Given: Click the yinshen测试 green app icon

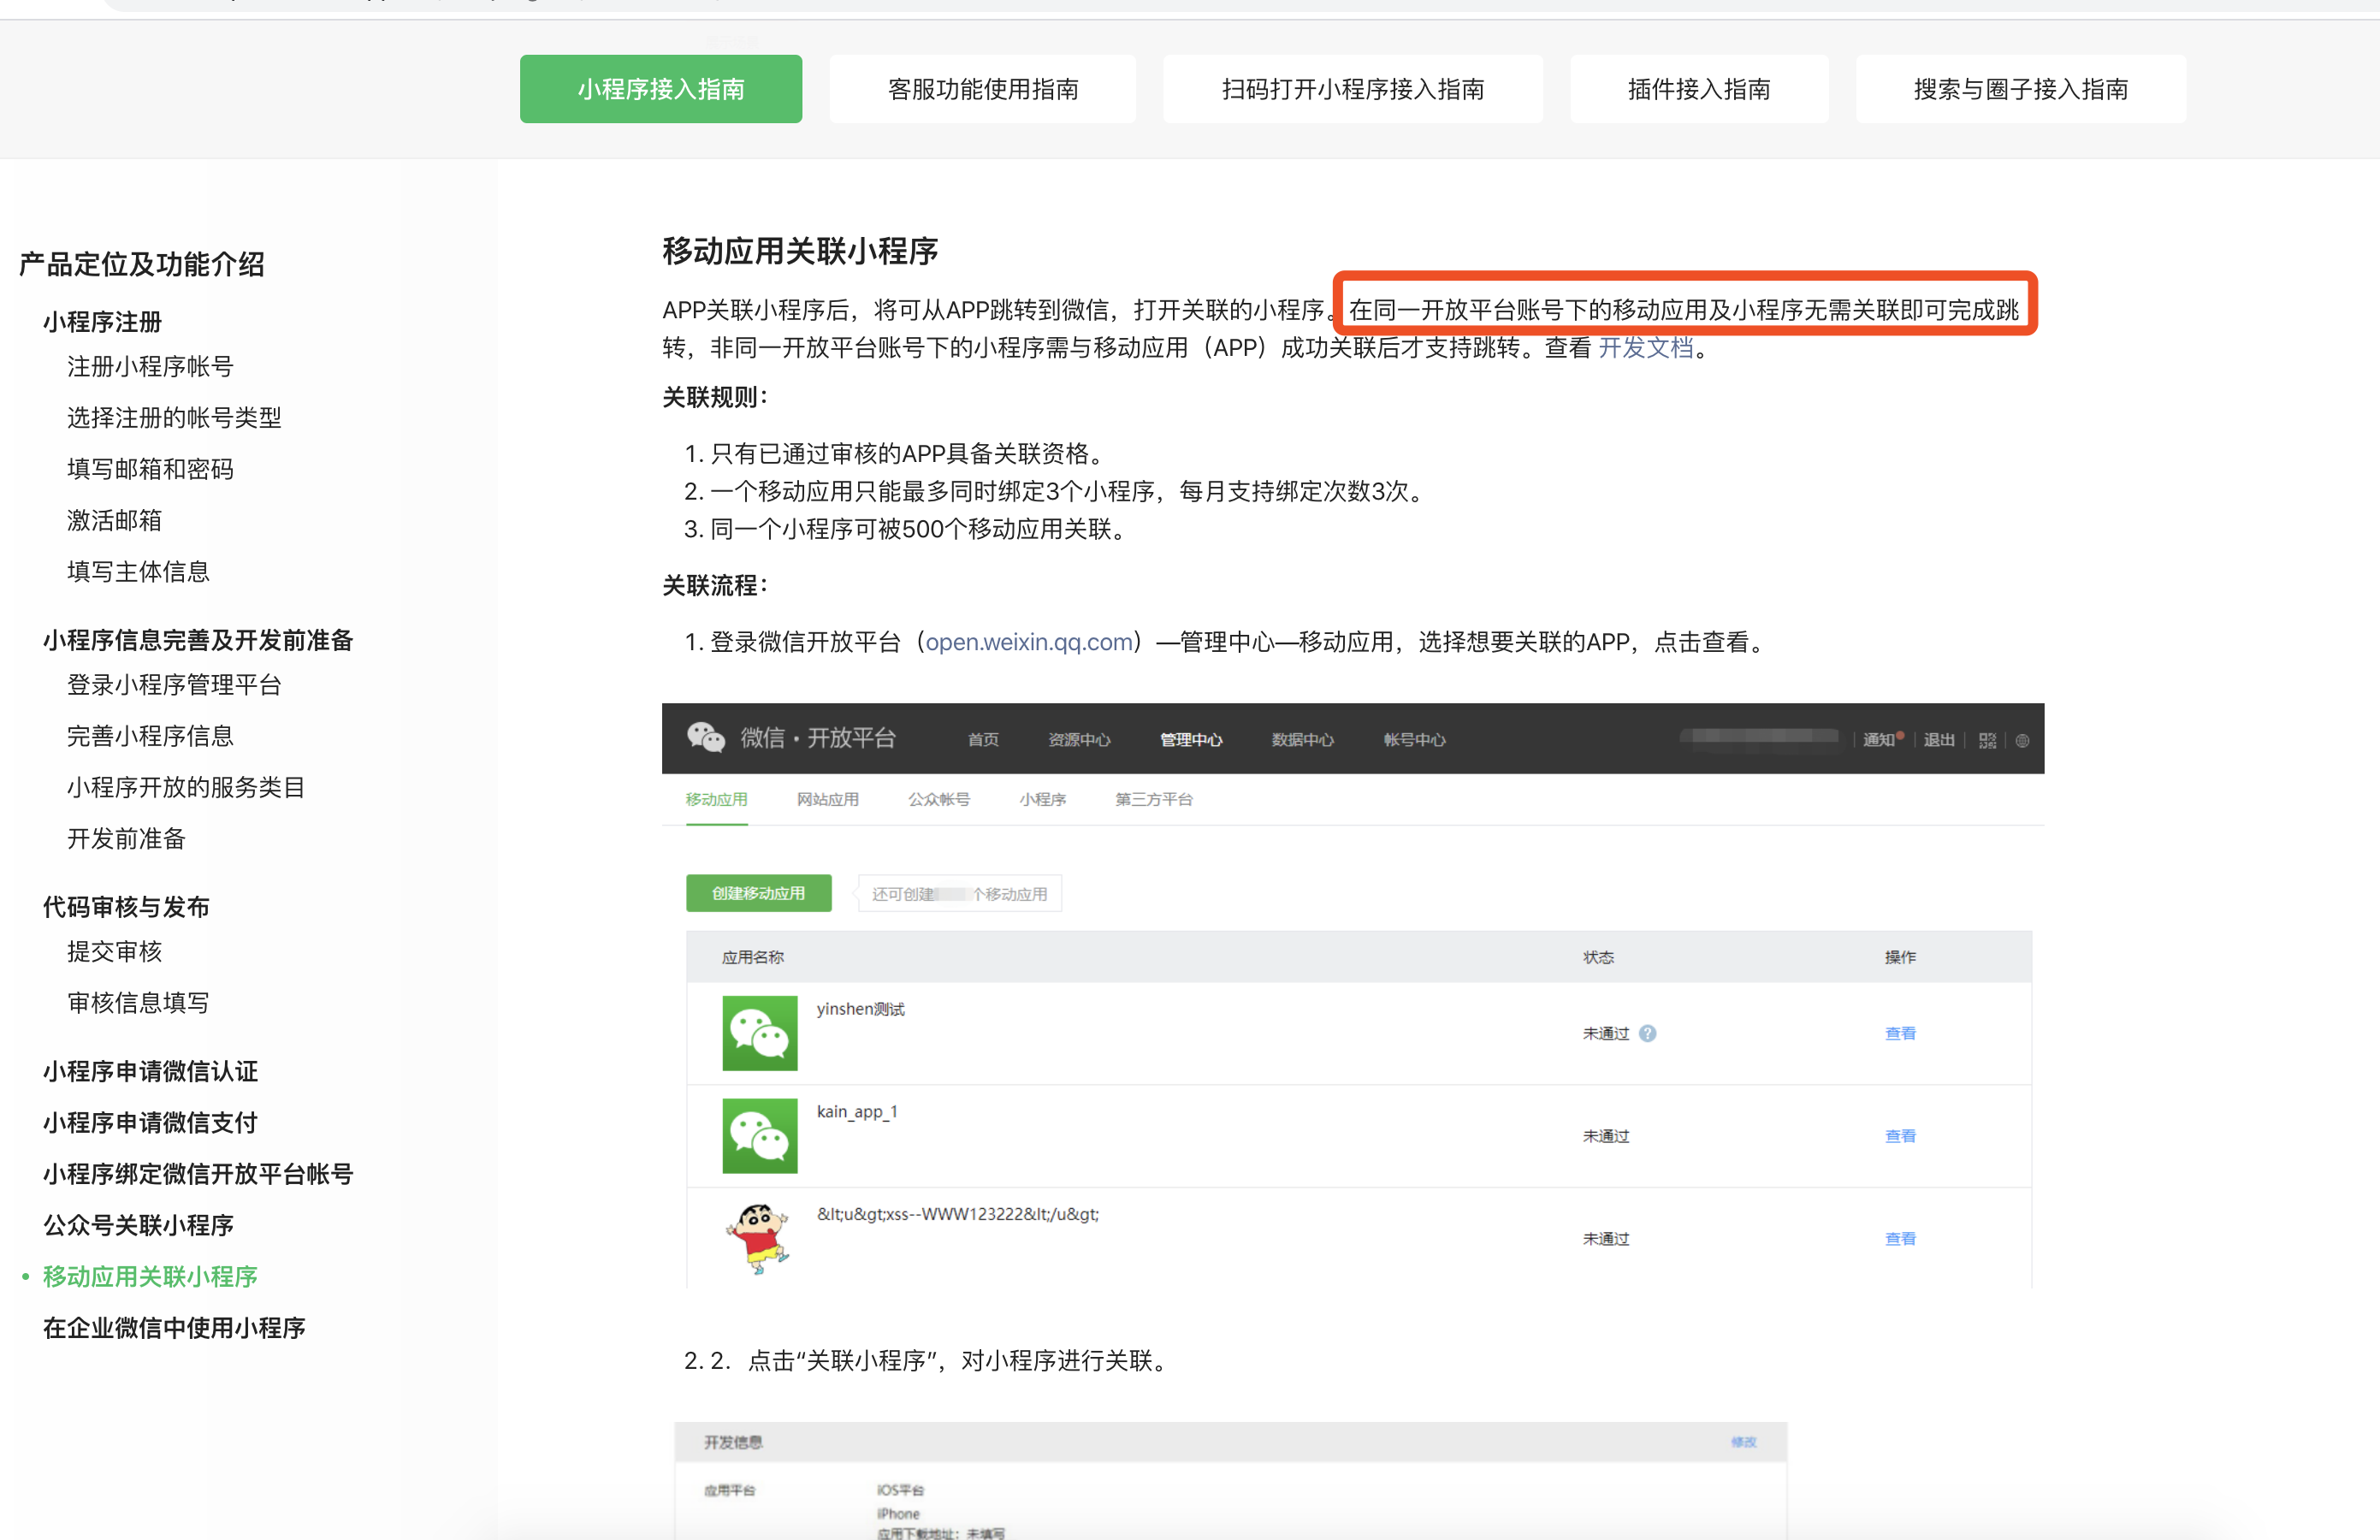Looking at the screenshot, I should 759,1032.
